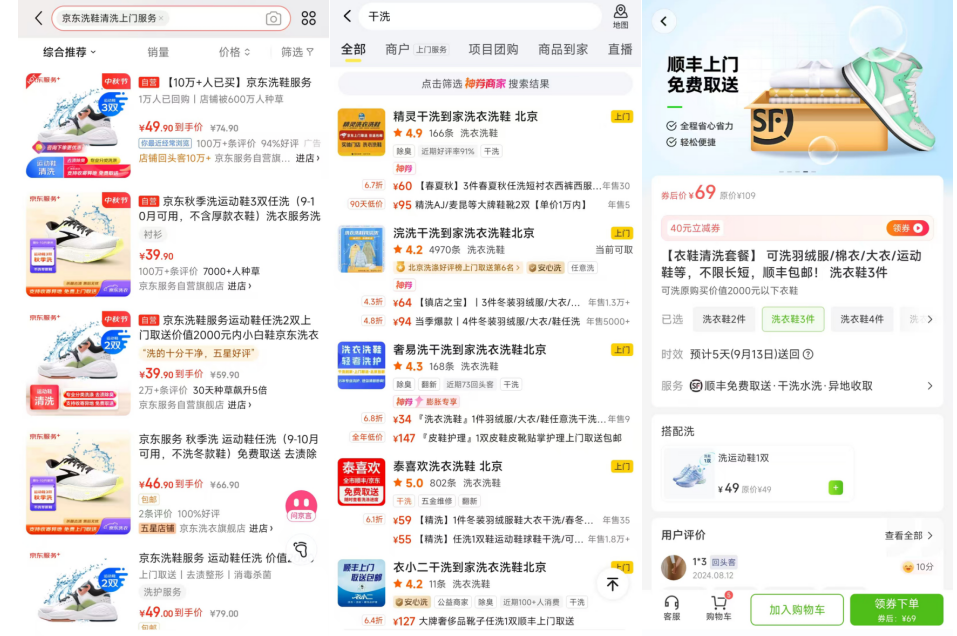Open the shopping cart (购物车) icon
The image size is (957, 636).
(718, 607)
